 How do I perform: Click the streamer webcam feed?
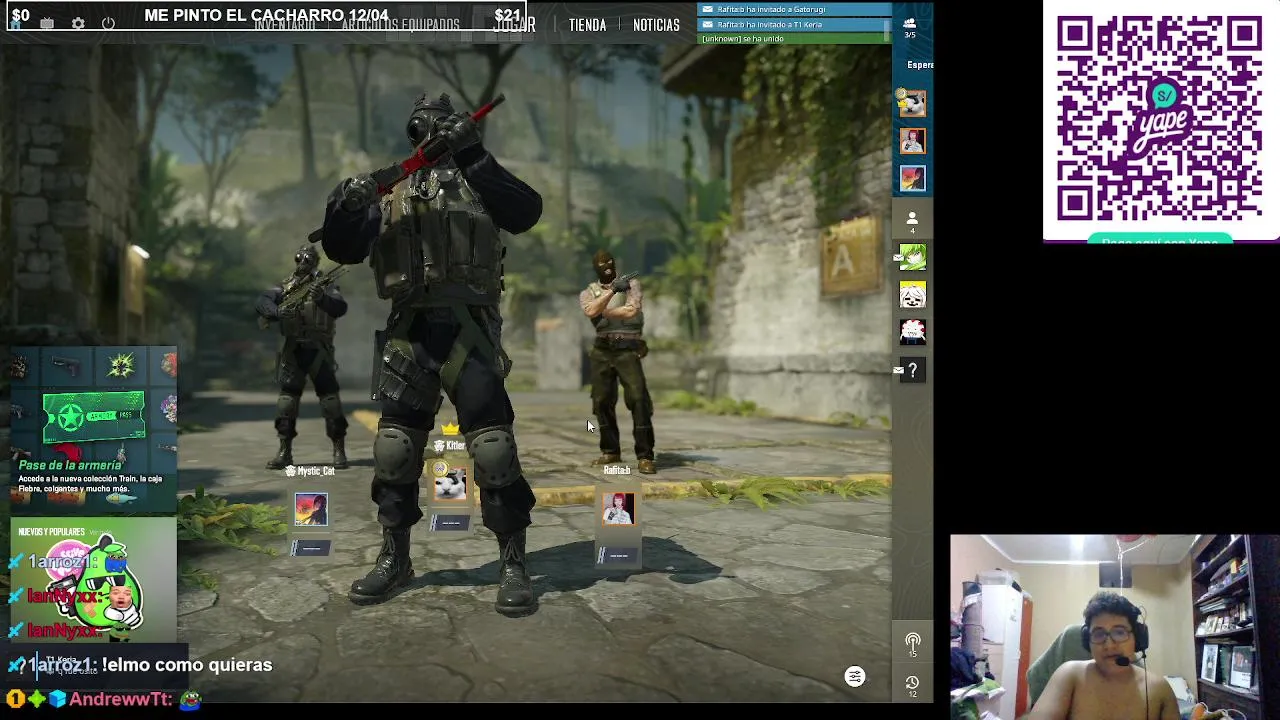[x=1114, y=627]
